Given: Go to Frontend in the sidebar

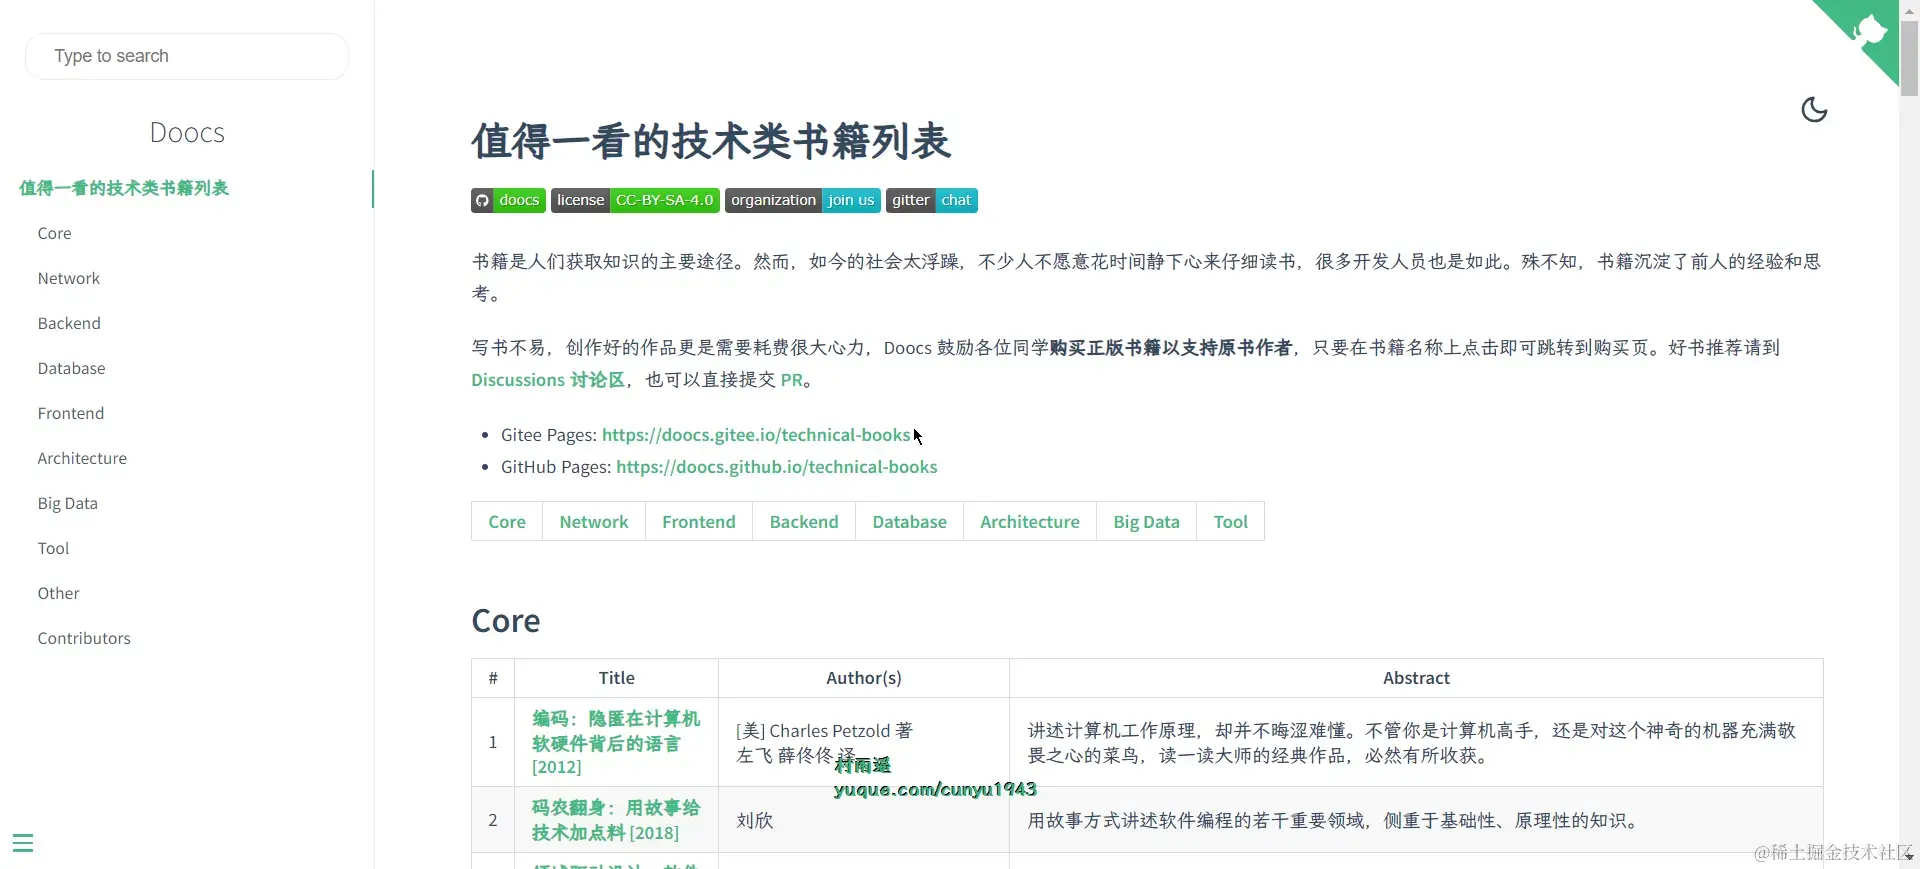Looking at the screenshot, I should 71,413.
